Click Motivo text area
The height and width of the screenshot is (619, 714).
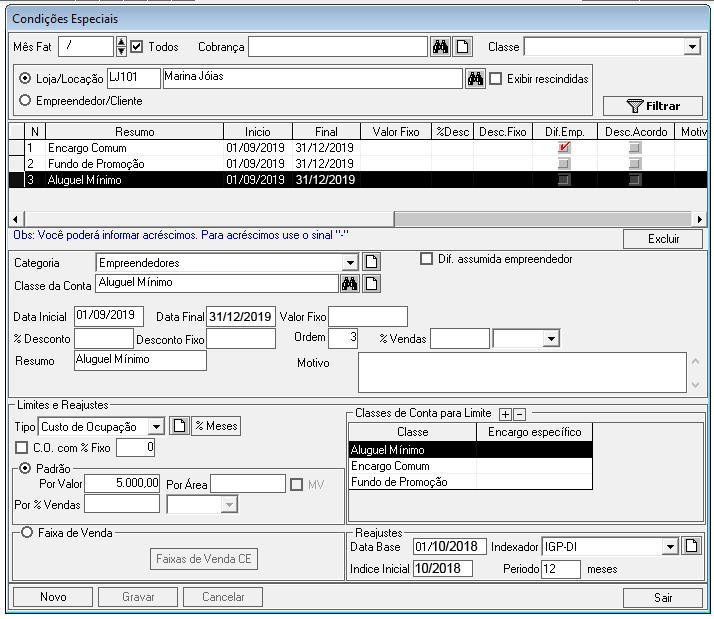[x=522, y=372]
